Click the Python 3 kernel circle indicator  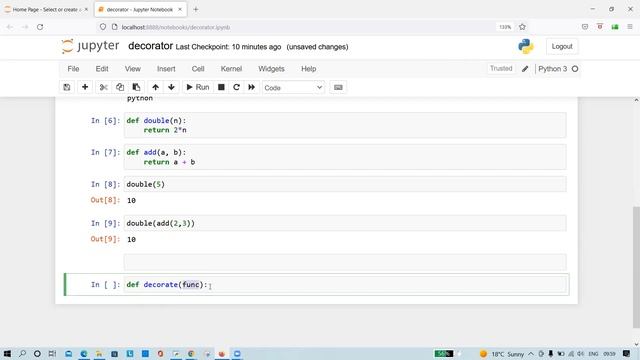click(575, 69)
